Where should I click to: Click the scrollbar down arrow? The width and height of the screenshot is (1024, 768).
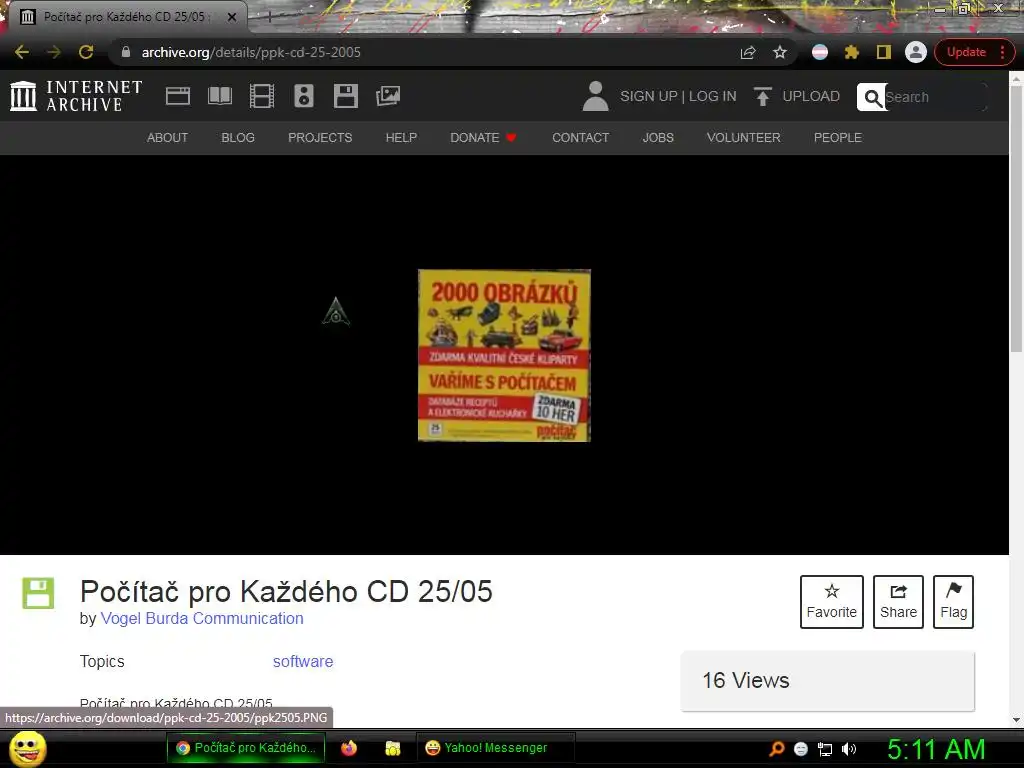[1016, 720]
